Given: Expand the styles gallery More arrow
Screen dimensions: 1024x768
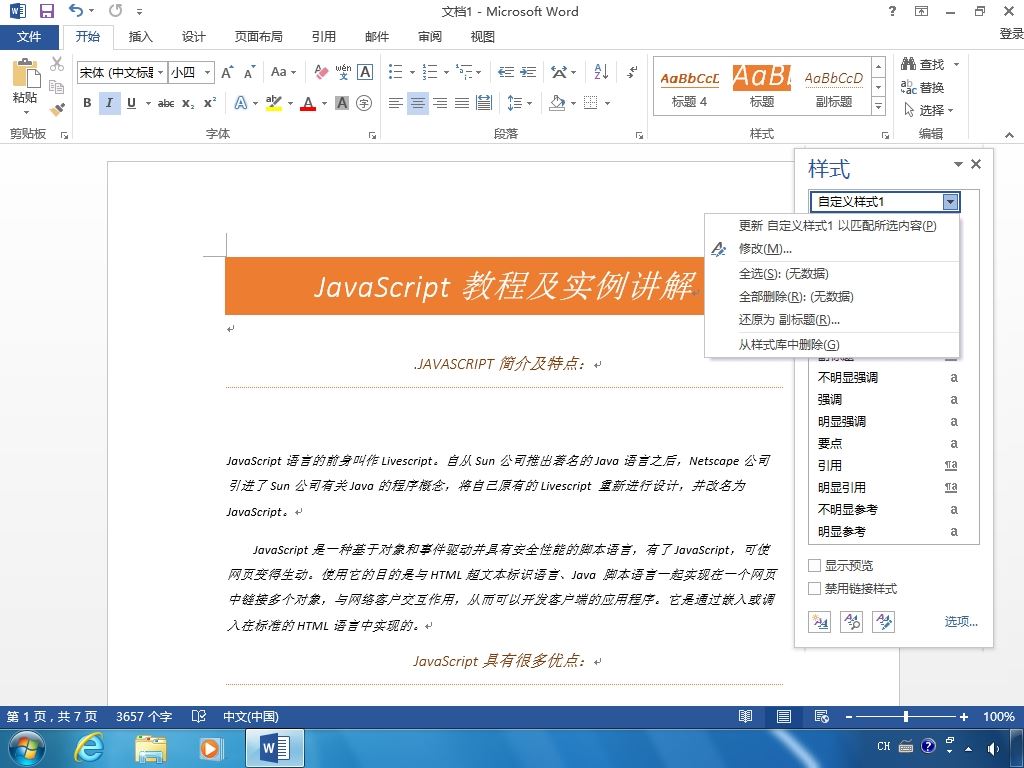Looking at the screenshot, I should tap(878, 106).
